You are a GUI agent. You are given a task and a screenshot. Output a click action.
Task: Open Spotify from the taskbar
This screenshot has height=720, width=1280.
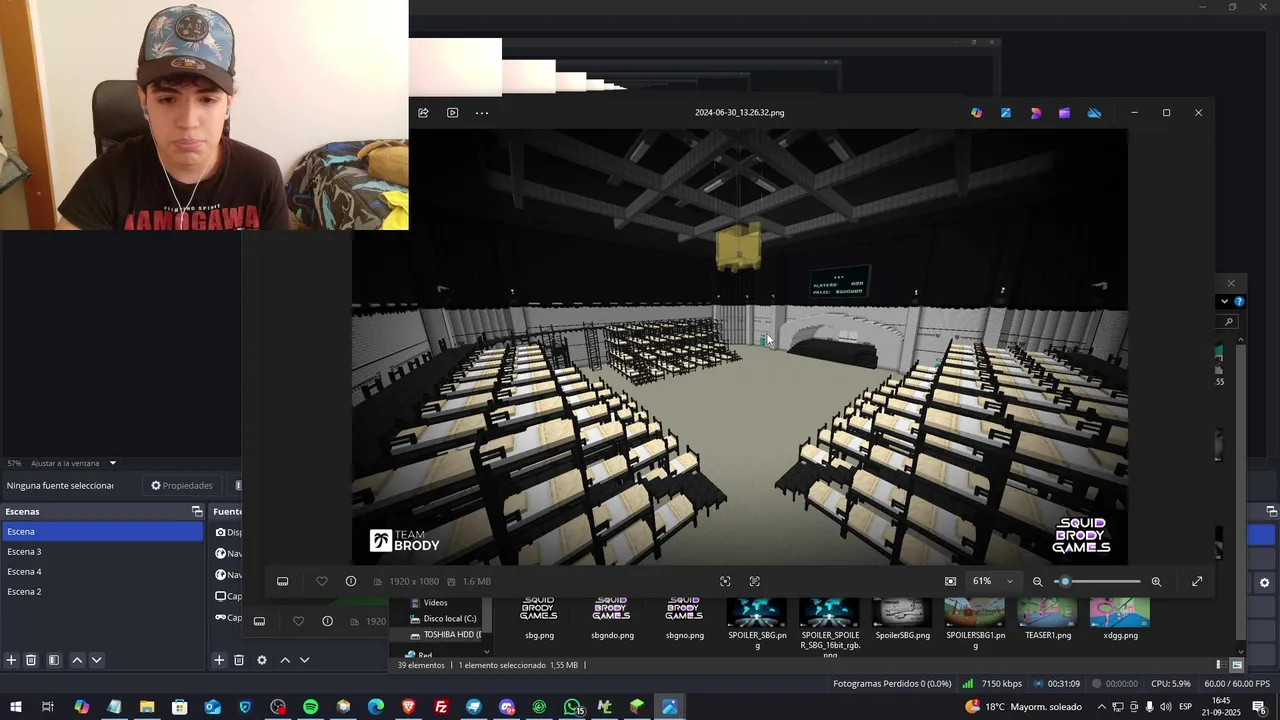310,707
